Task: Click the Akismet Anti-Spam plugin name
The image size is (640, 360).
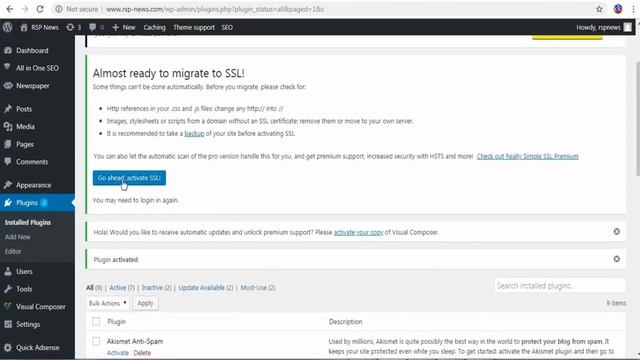Action: [x=135, y=341]
